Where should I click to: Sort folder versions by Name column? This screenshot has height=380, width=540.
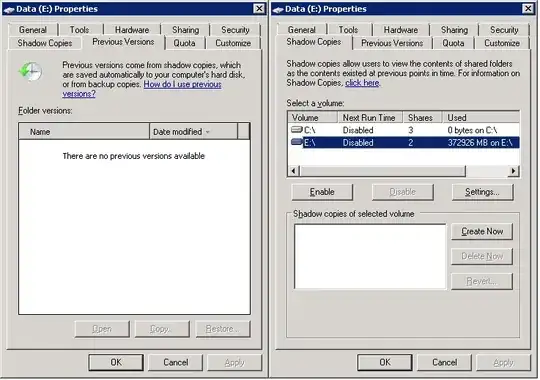(84, 132)
